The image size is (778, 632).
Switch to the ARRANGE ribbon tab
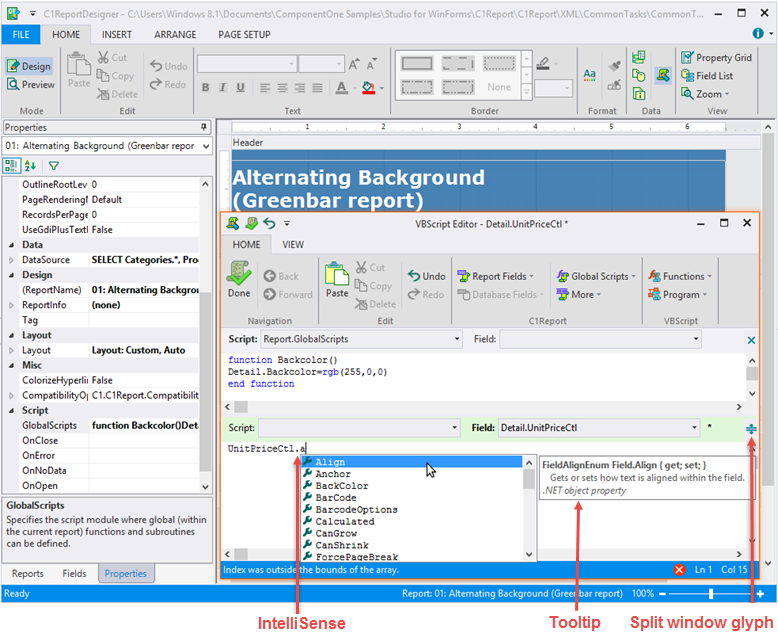(x=175, y=34)
